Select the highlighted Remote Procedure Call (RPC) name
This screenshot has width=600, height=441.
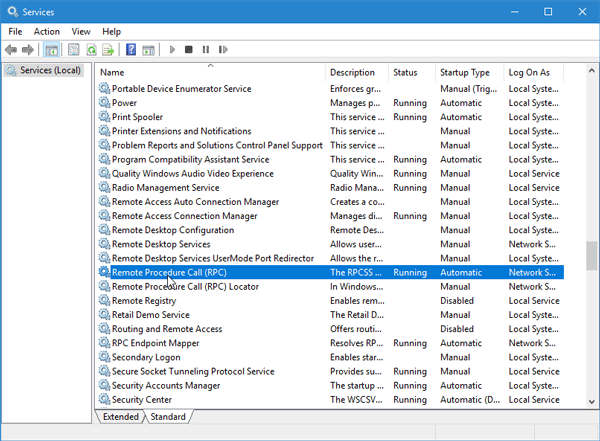(x=169, y=273)
